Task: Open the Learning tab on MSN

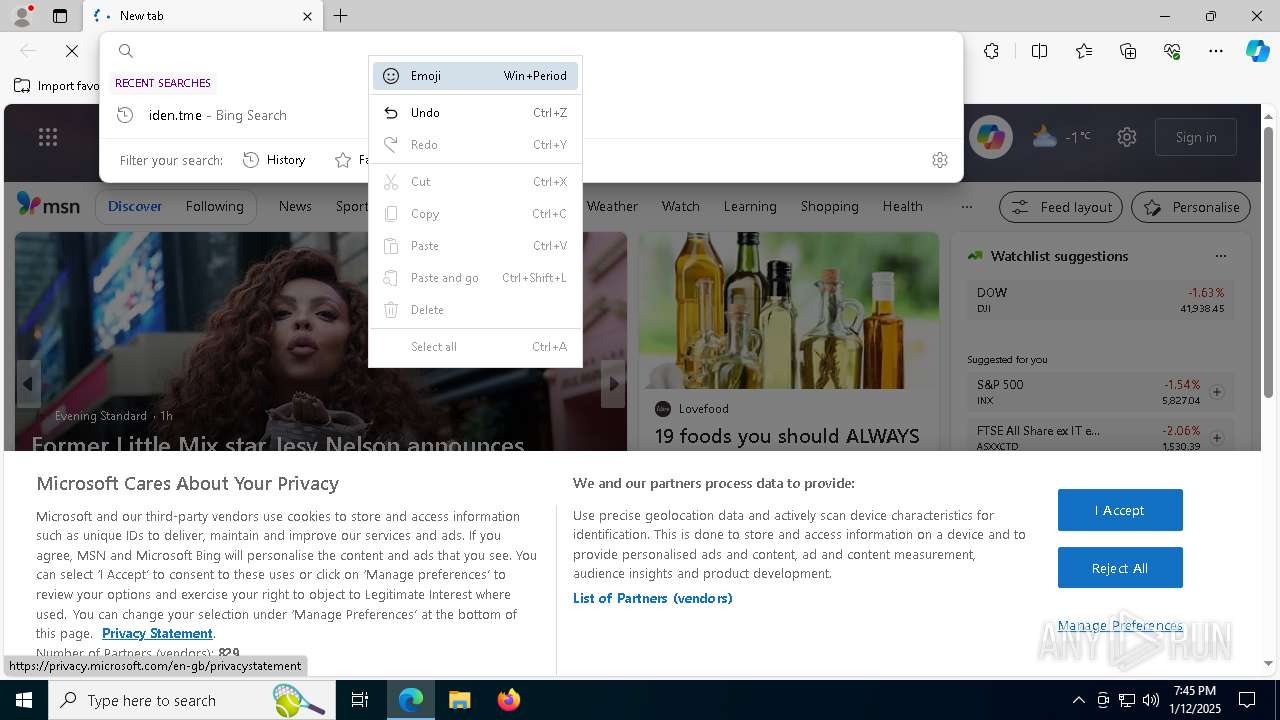Action: point(750,206)
